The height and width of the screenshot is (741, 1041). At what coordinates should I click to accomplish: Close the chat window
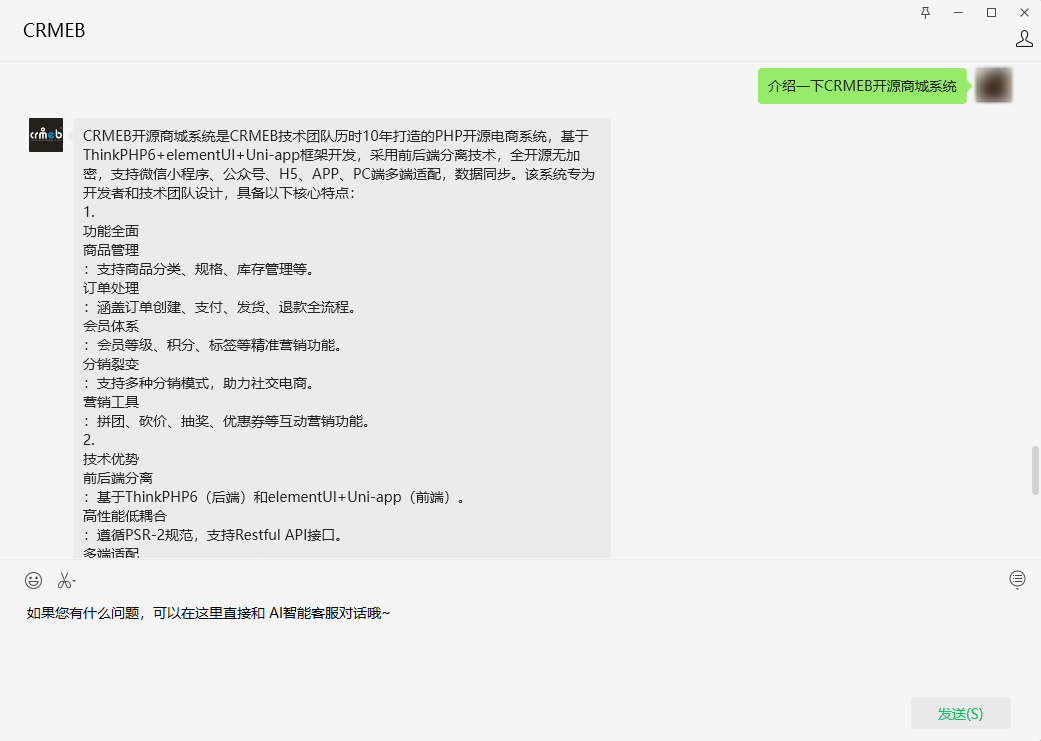(x=1024, y=13)
